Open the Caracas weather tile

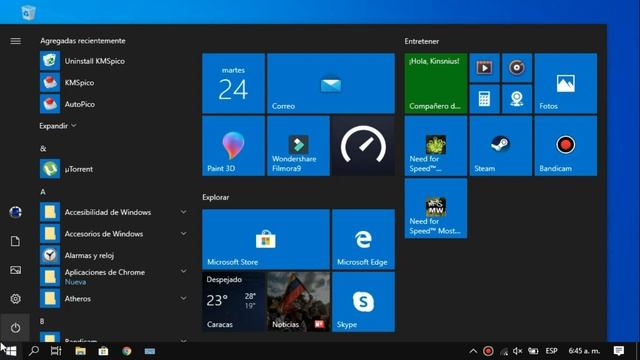[x=233, y=302]
